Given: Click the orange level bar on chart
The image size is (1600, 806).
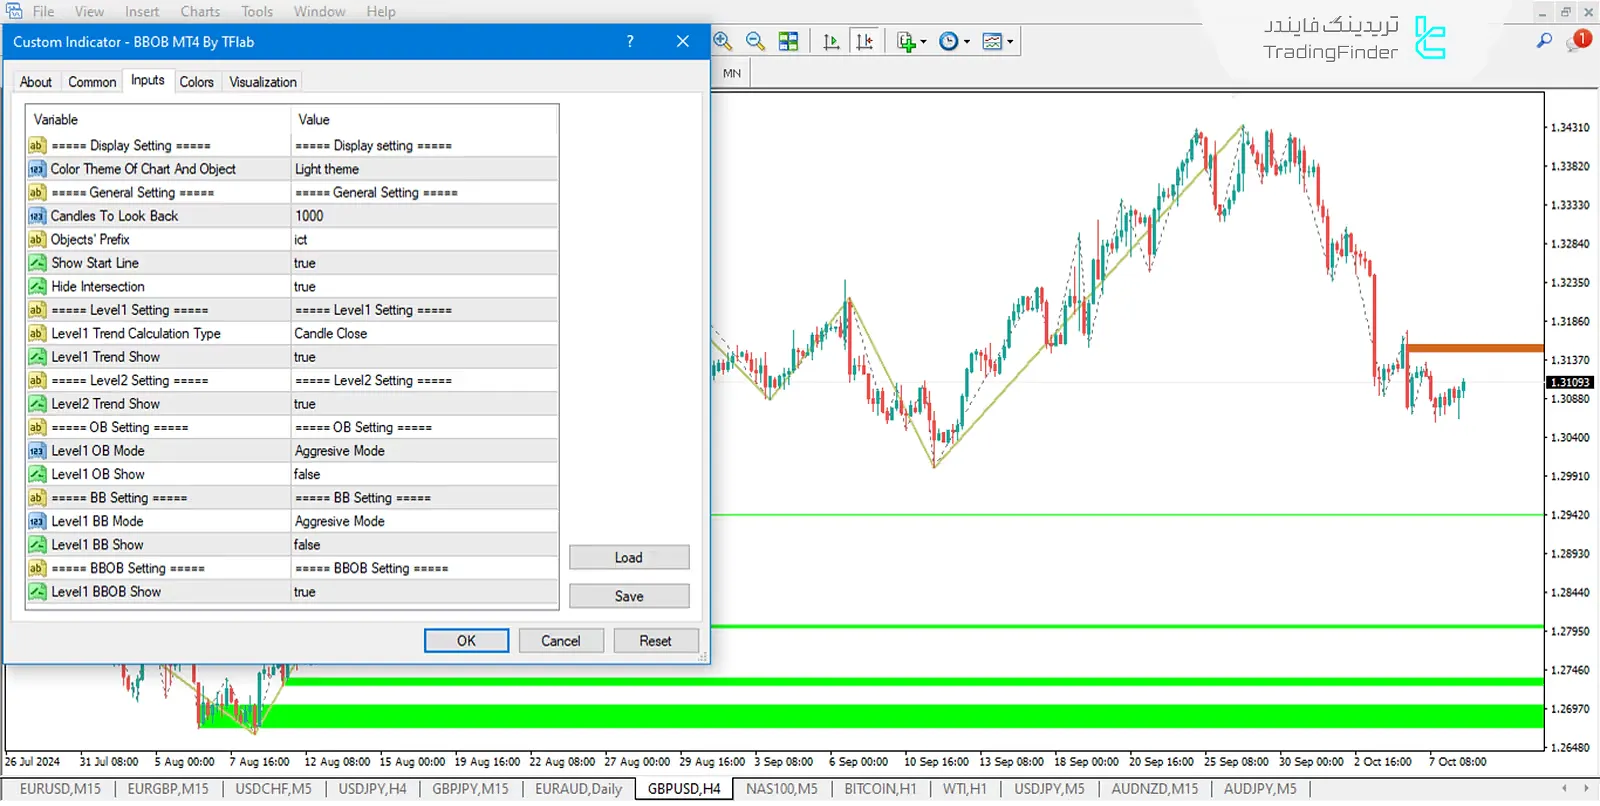Looking at the screenshot, I should 1474,348.
